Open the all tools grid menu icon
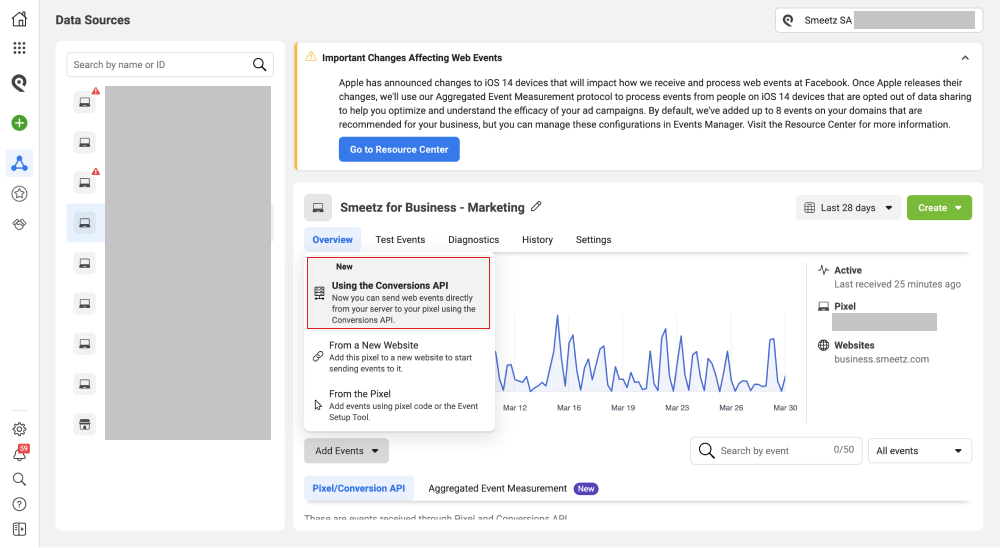Image resolution: width=1000 pixels, height=548 pixels. pos(19,48)
